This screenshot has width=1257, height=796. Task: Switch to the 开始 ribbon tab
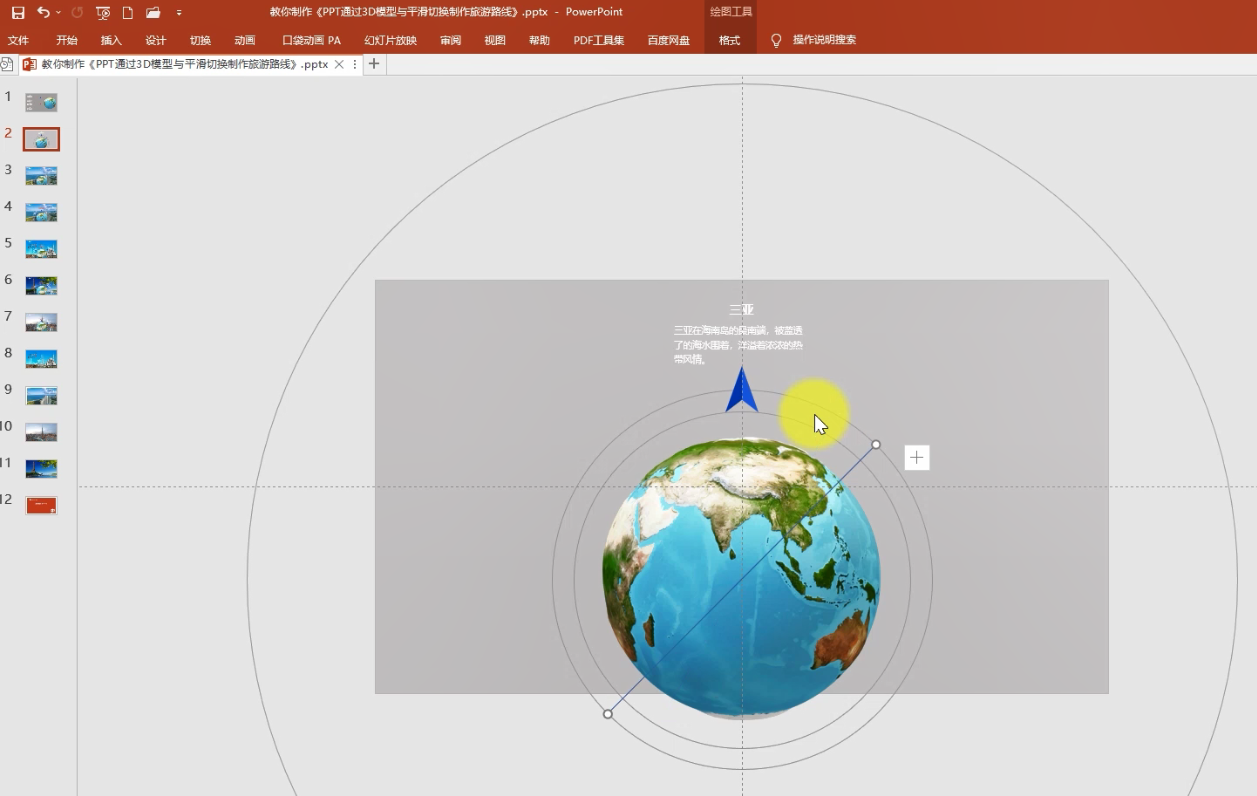tap(67, 40)
